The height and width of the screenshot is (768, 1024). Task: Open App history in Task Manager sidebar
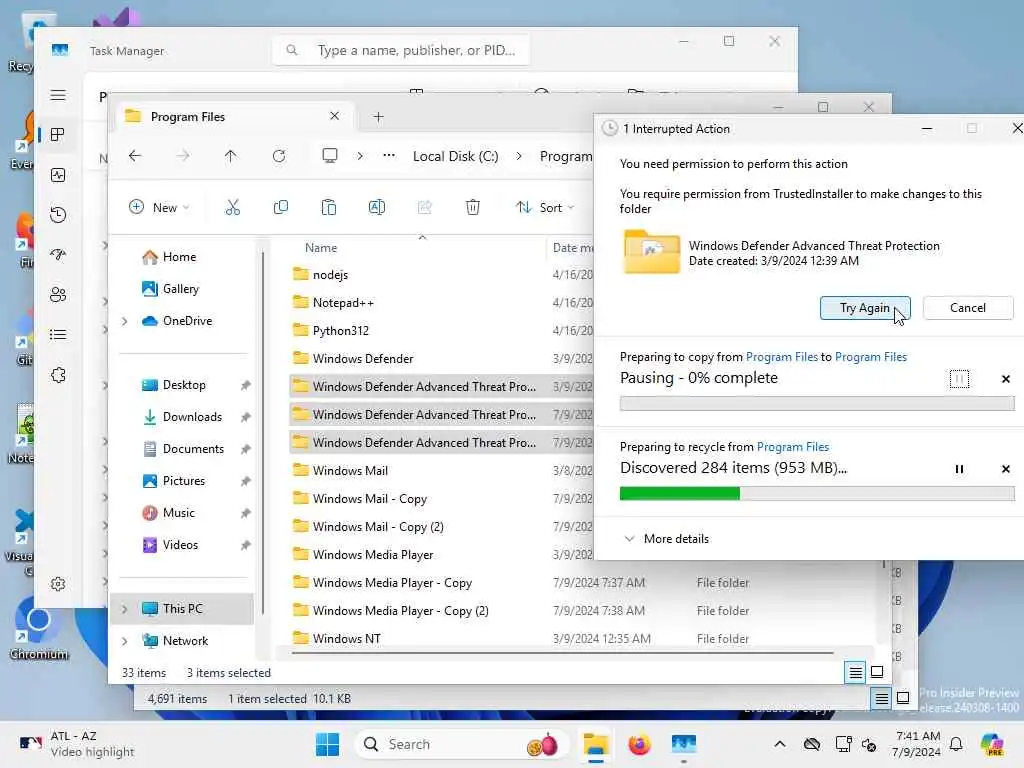(x=58, y=215)
